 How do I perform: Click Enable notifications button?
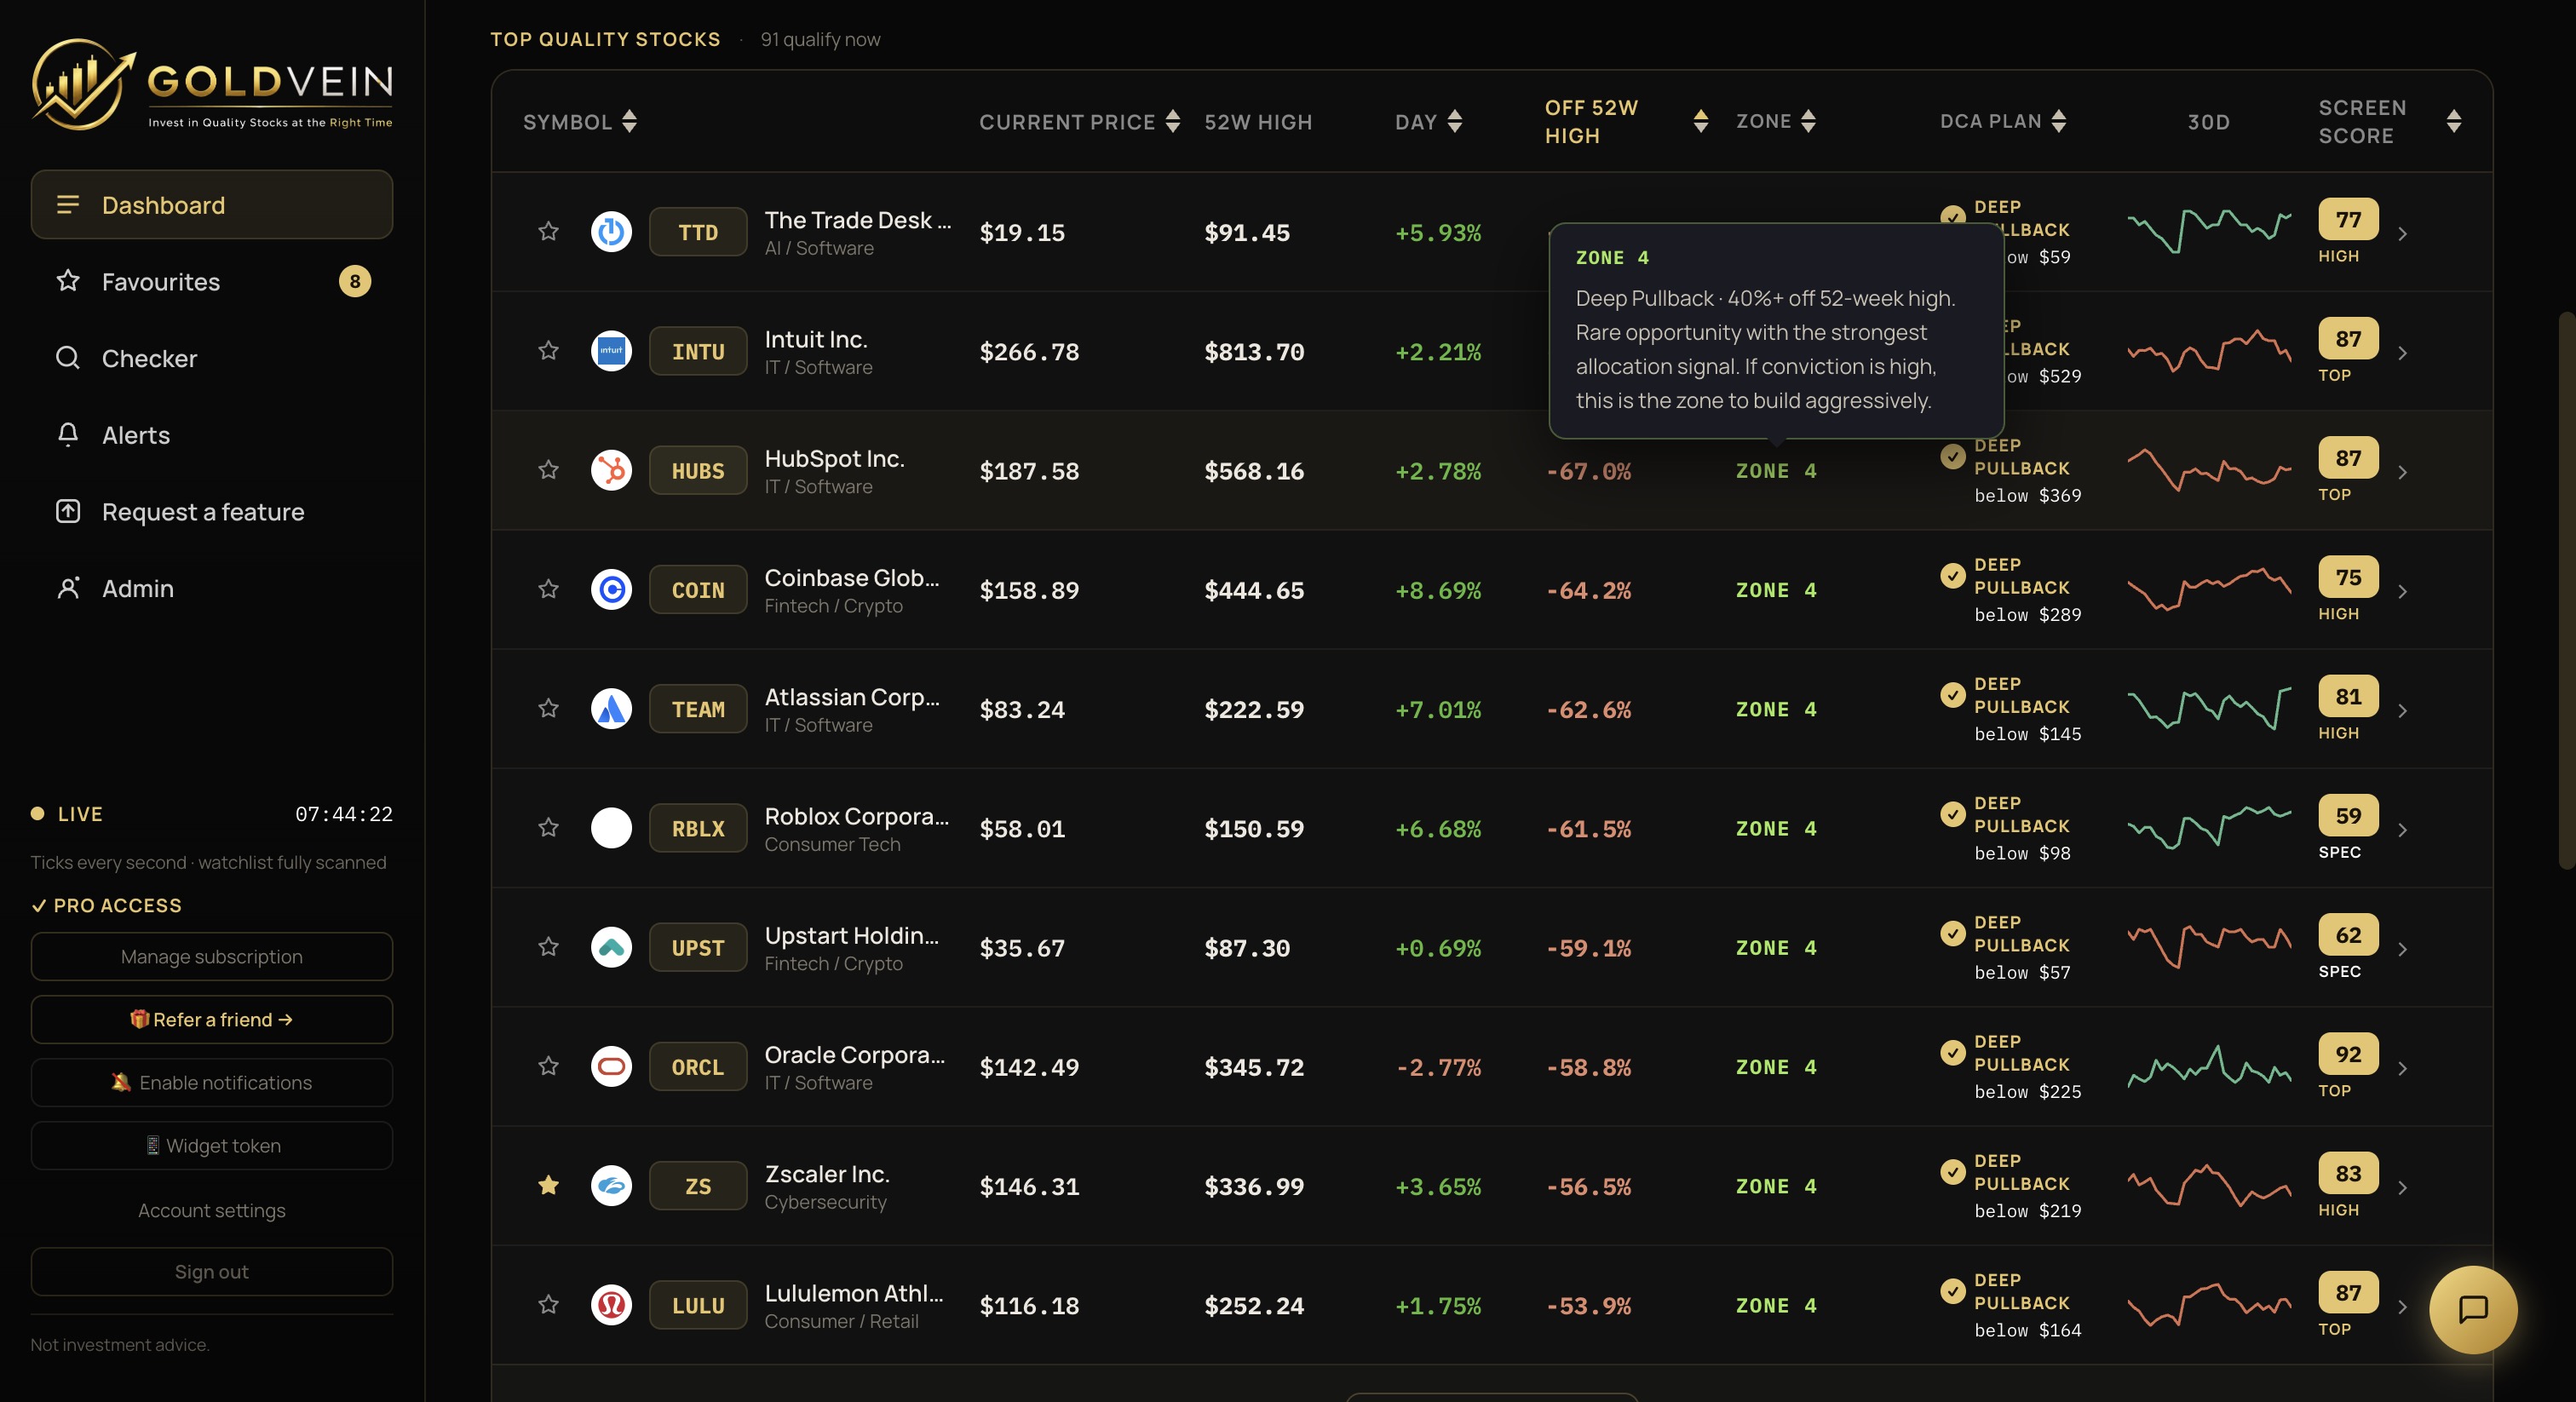pyautogui.click(x=211, y=1082)
